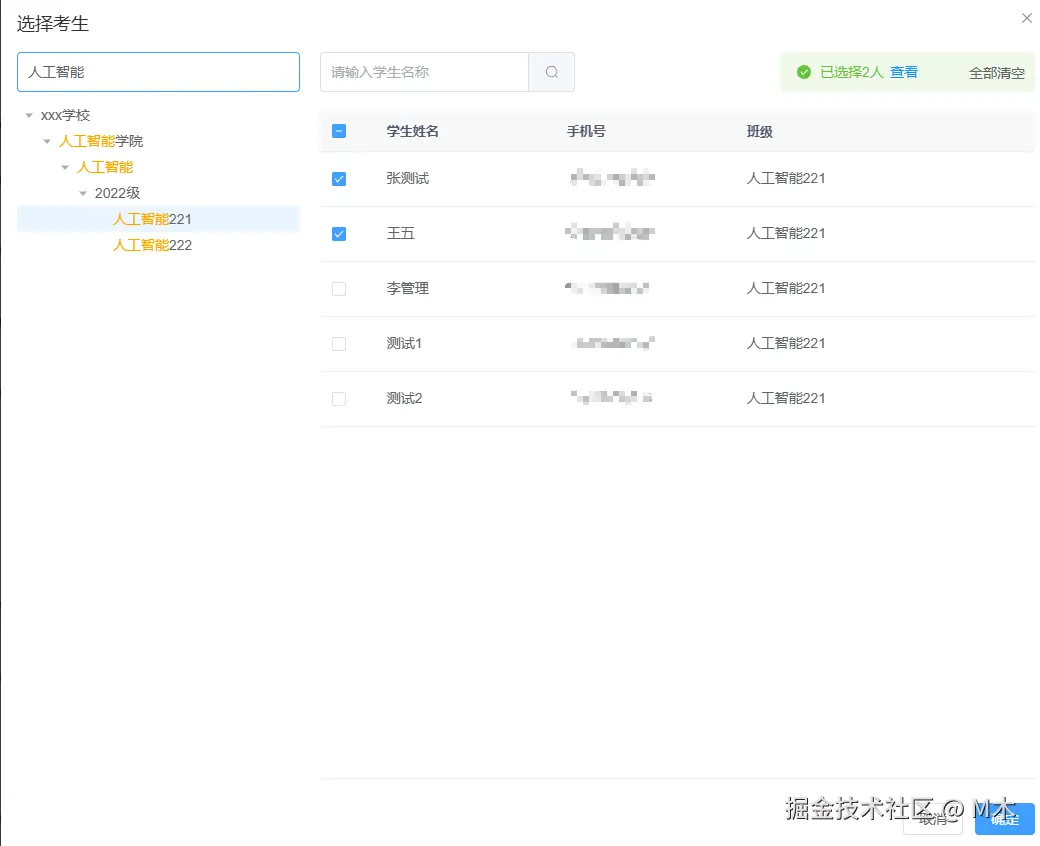Click the 已选择2人 status text
1040x846 pixels.
(x=851, y=72)
